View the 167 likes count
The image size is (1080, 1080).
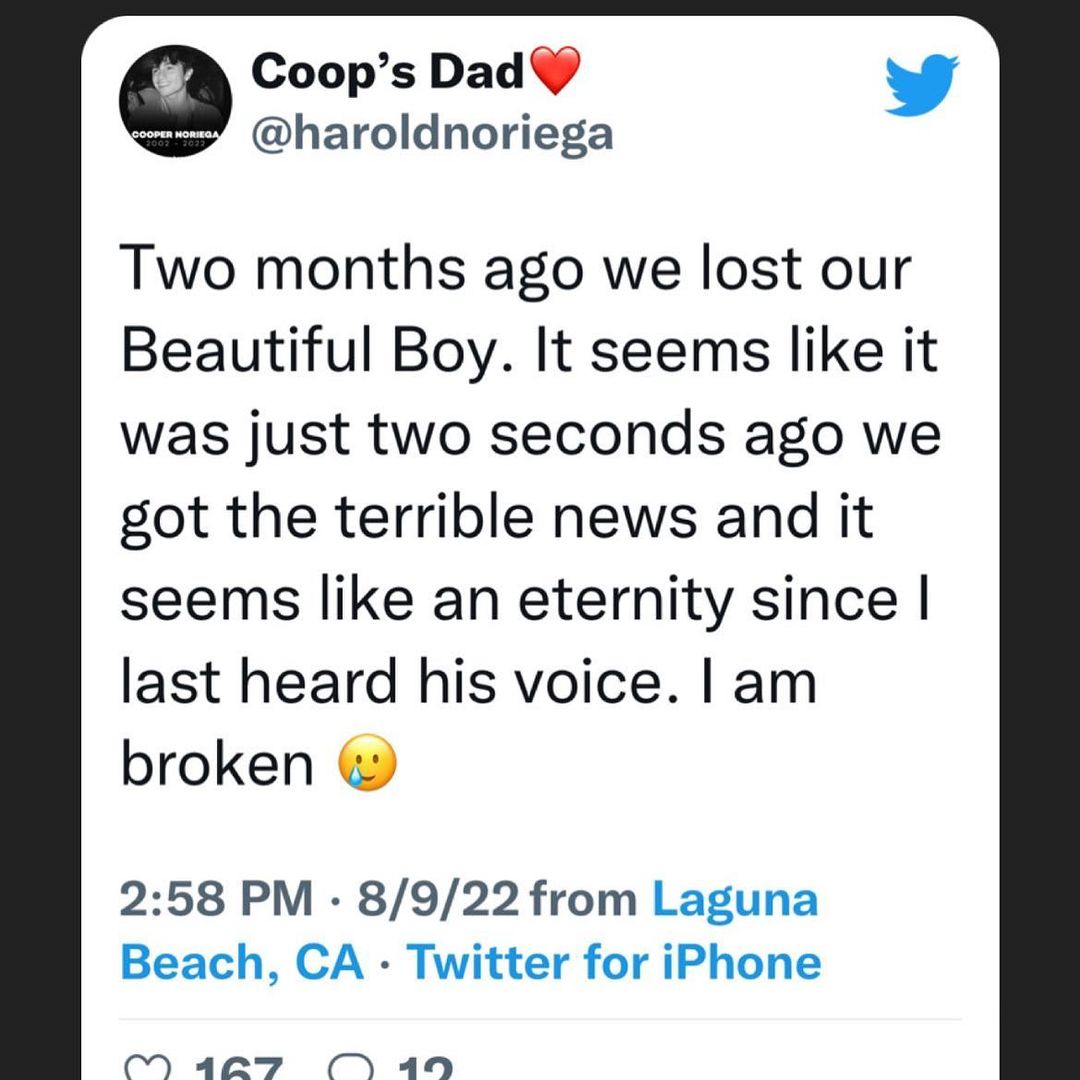(x=236, y=1070)
